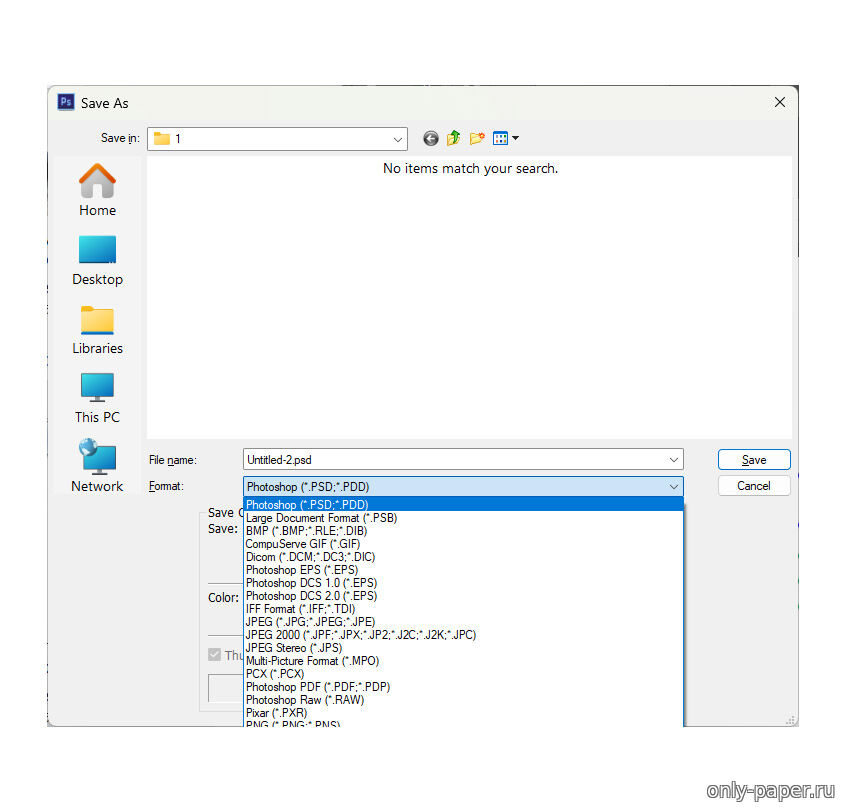Open the View Menu icon dropdown
Viewport: 845px width, 812px height.
click(505, 138)
